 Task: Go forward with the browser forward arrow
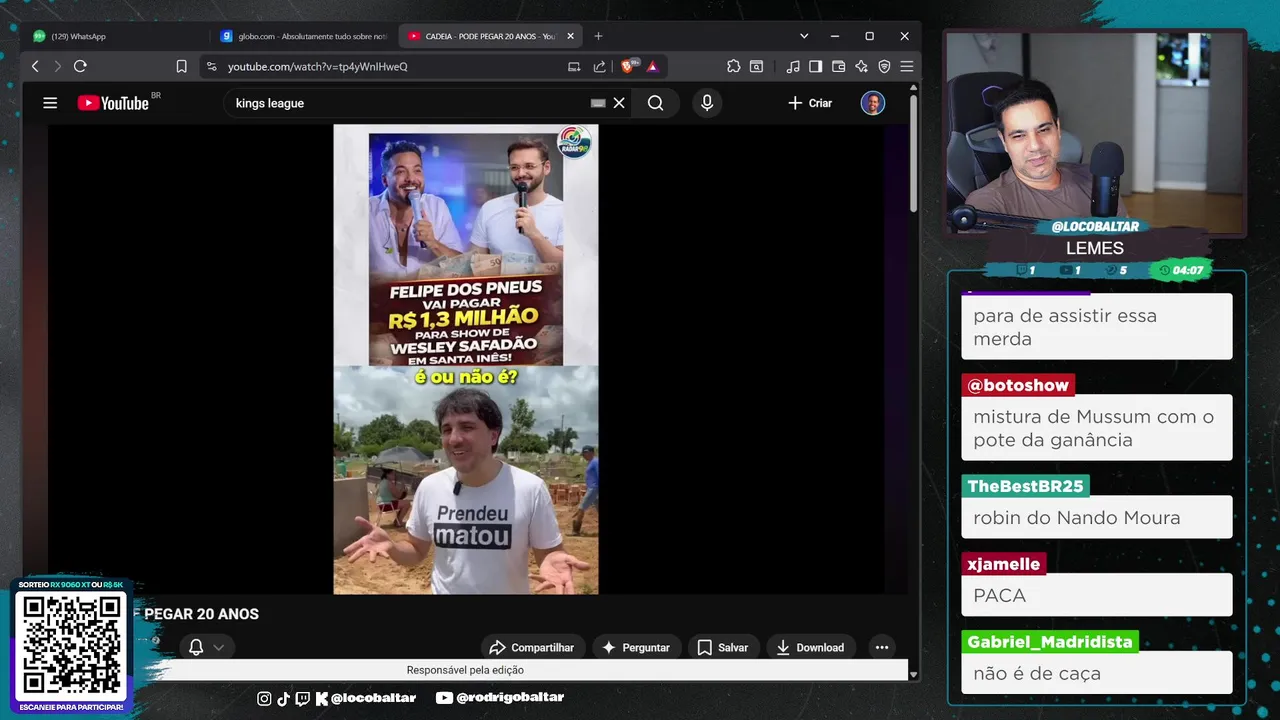tap(57, 66)
